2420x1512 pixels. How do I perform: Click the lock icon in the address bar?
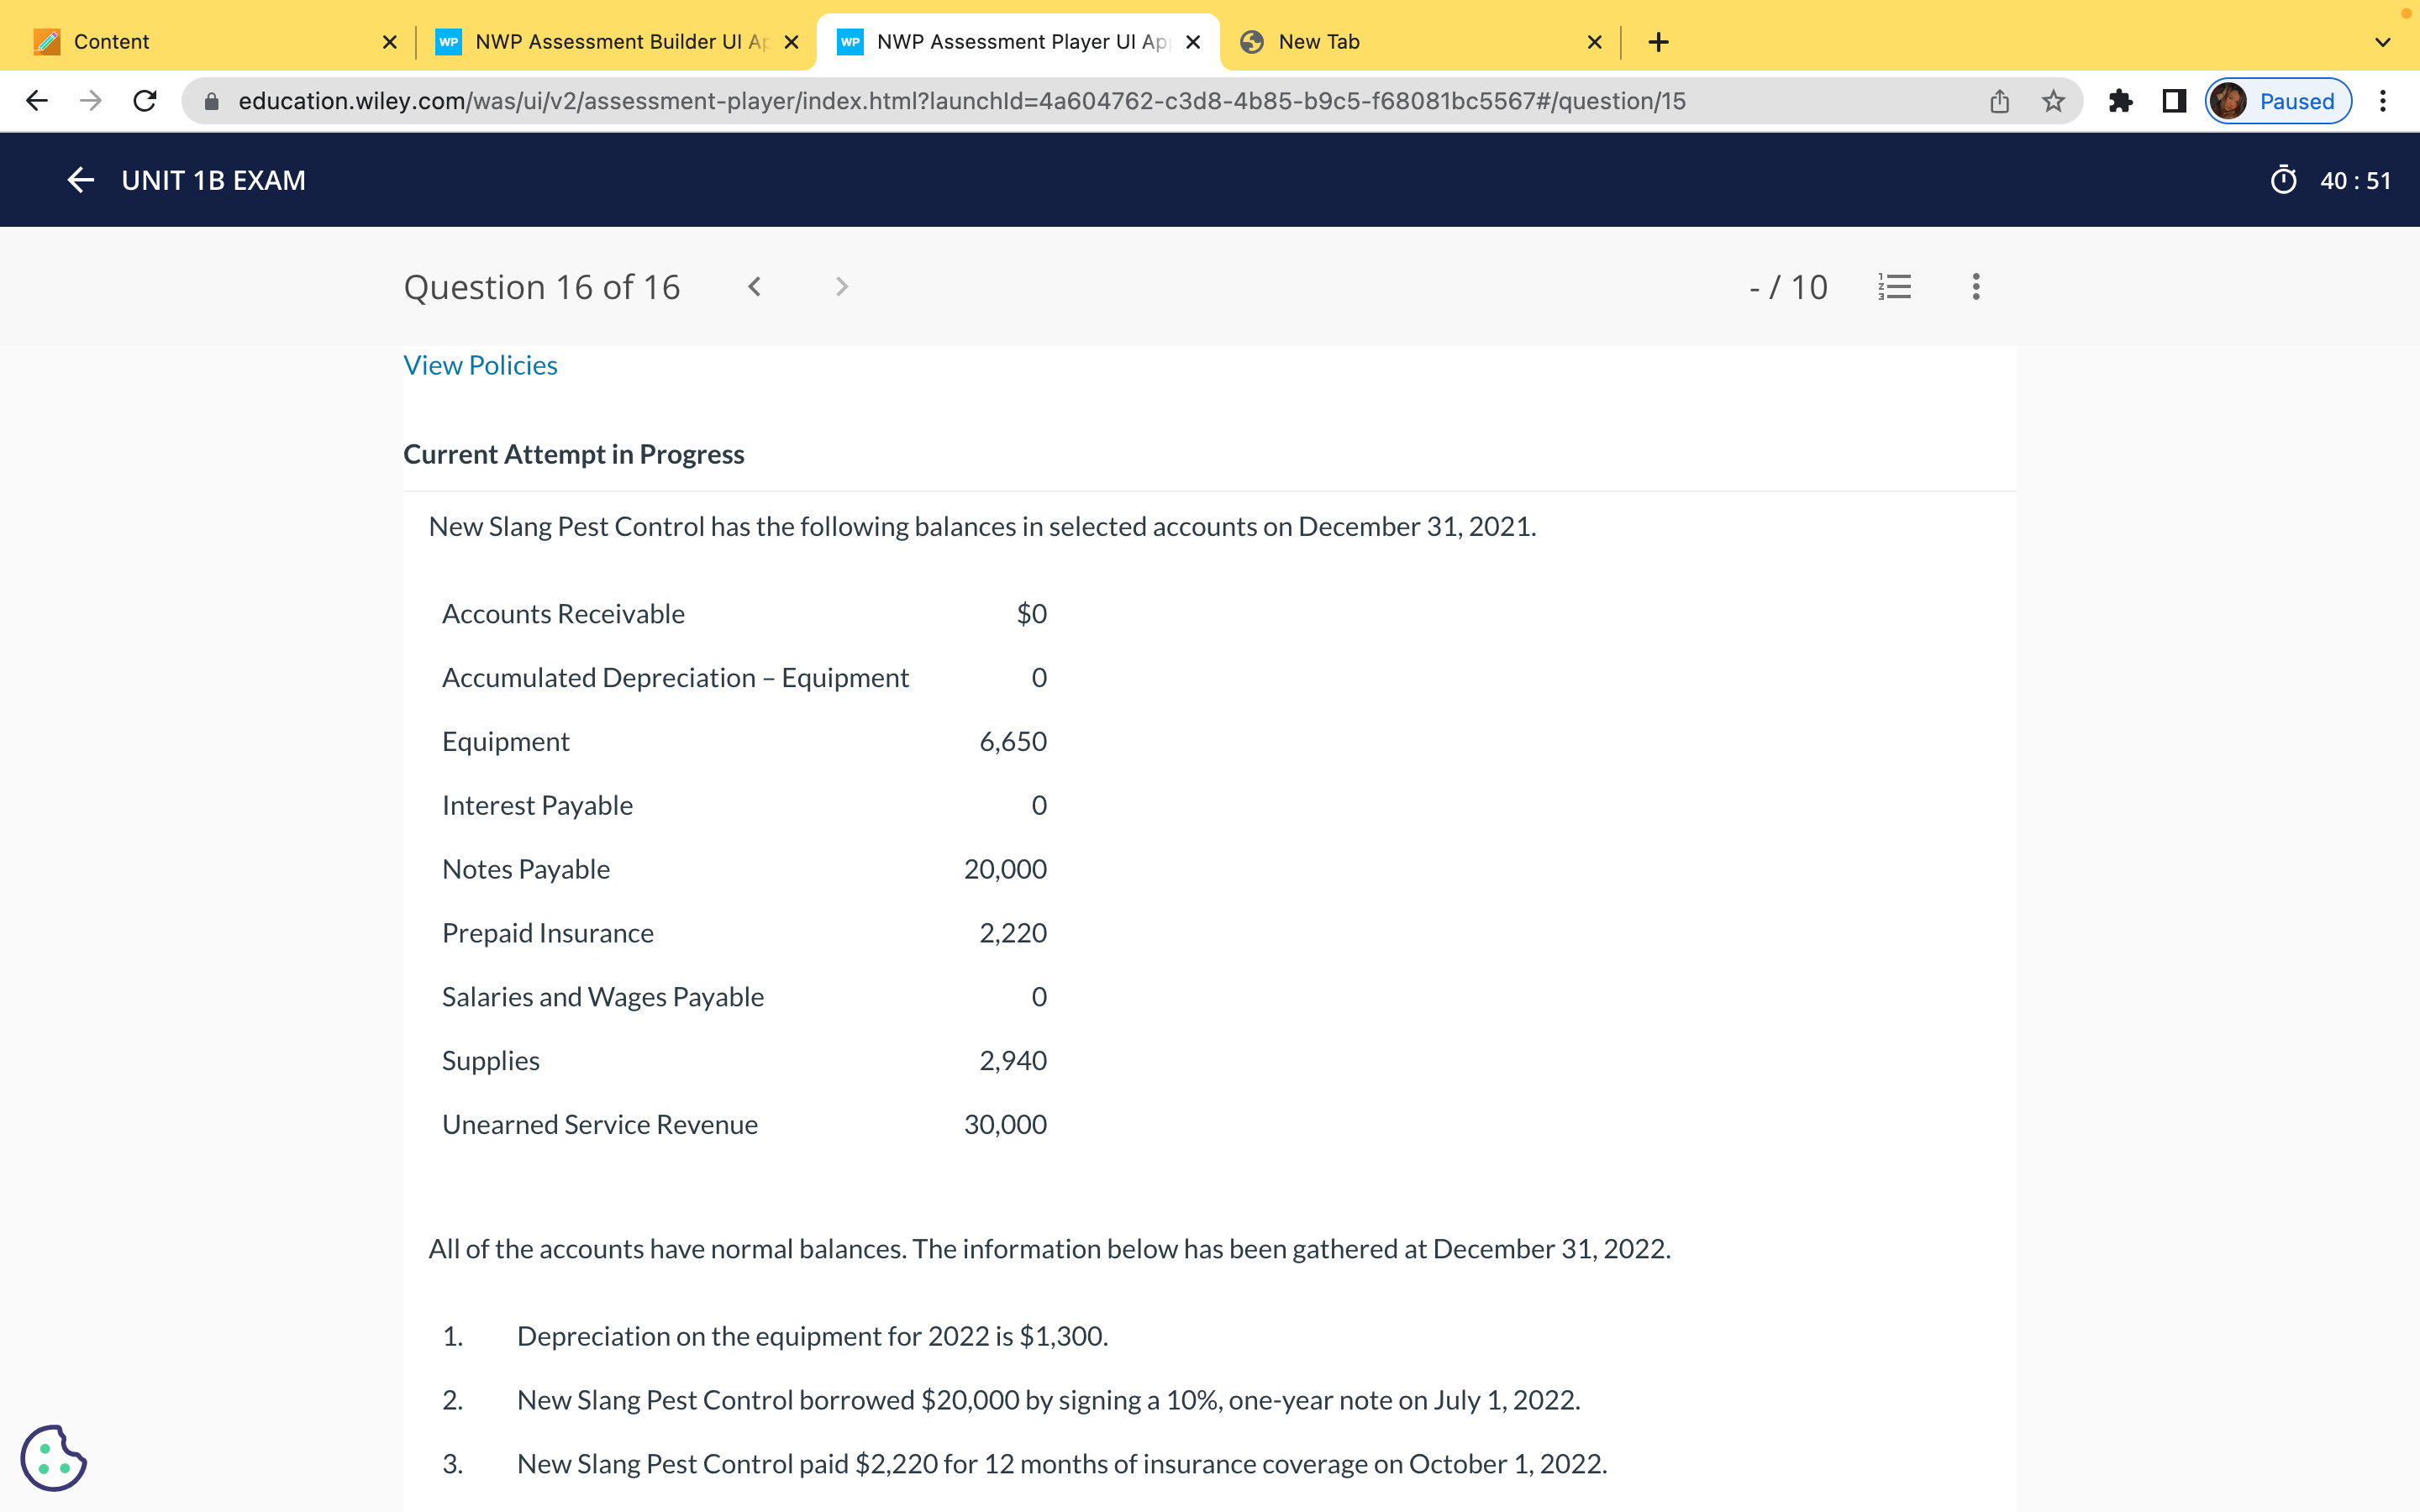tap(211, 101)
